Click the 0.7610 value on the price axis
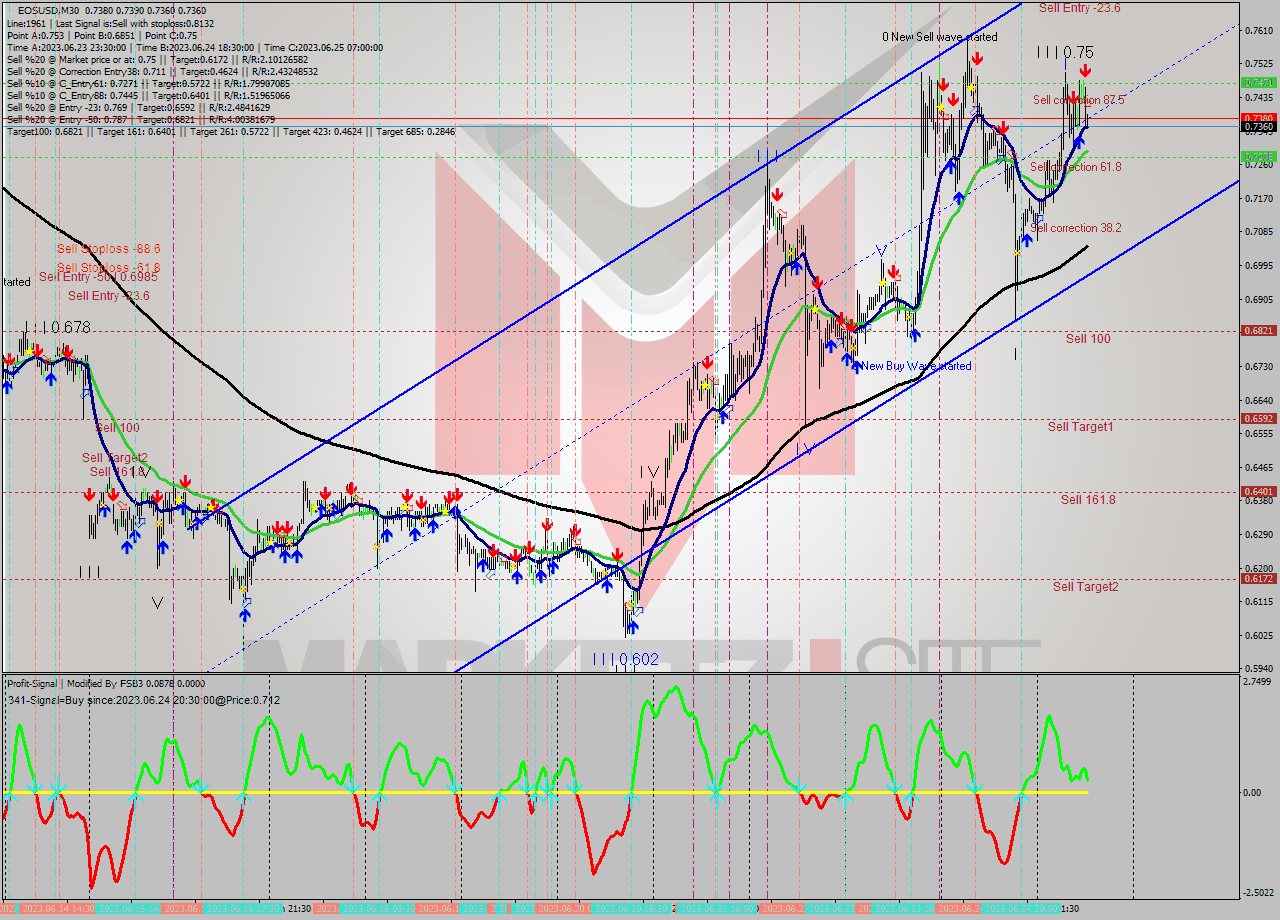Image resolution: width=1280 pixels, height=920 pixels. pyautogui.click(x=1257, y=30)
